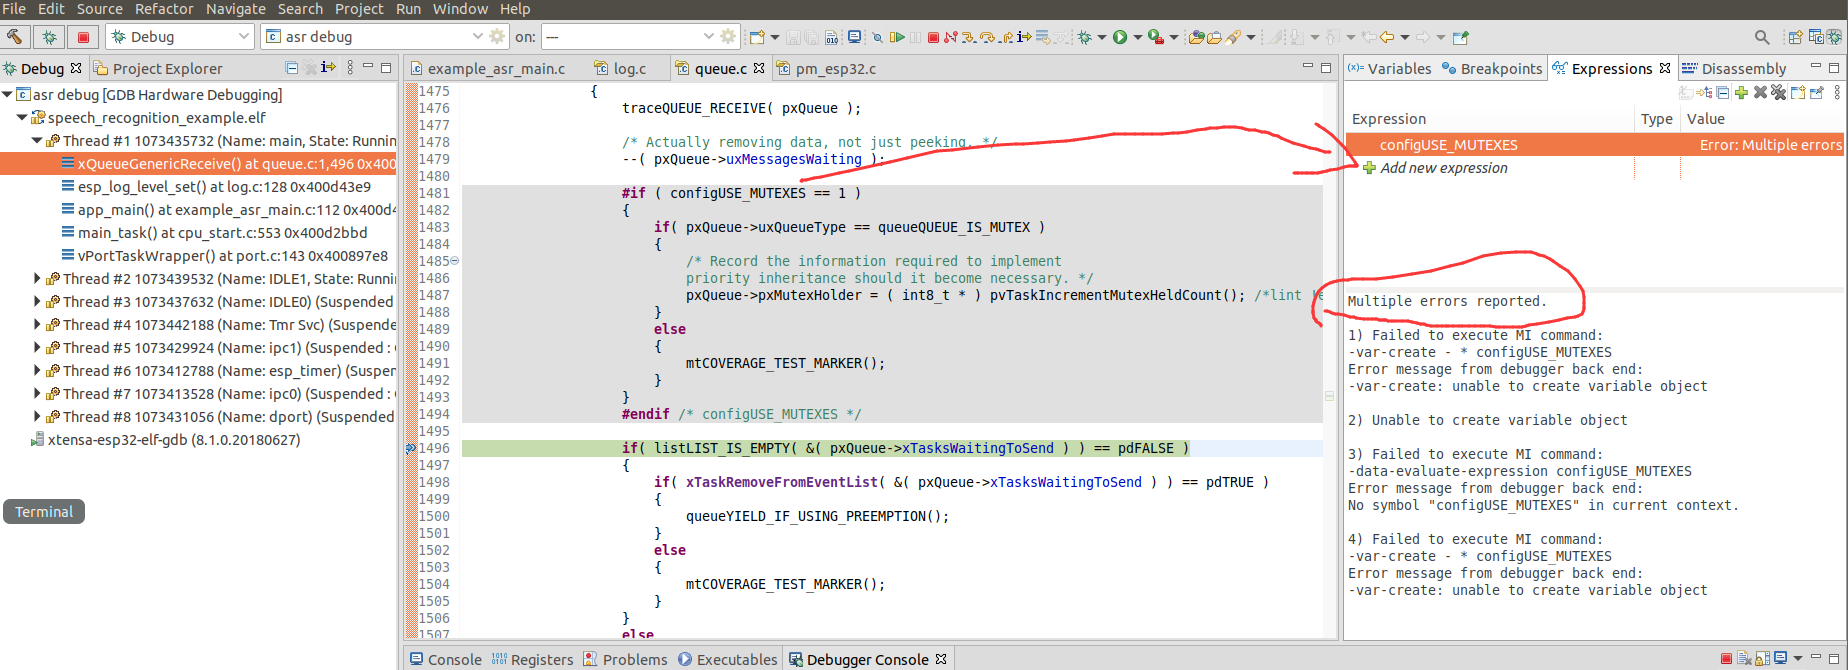Click the Step Over icon
Screen dimensions: 1848x670
(987, 37)
